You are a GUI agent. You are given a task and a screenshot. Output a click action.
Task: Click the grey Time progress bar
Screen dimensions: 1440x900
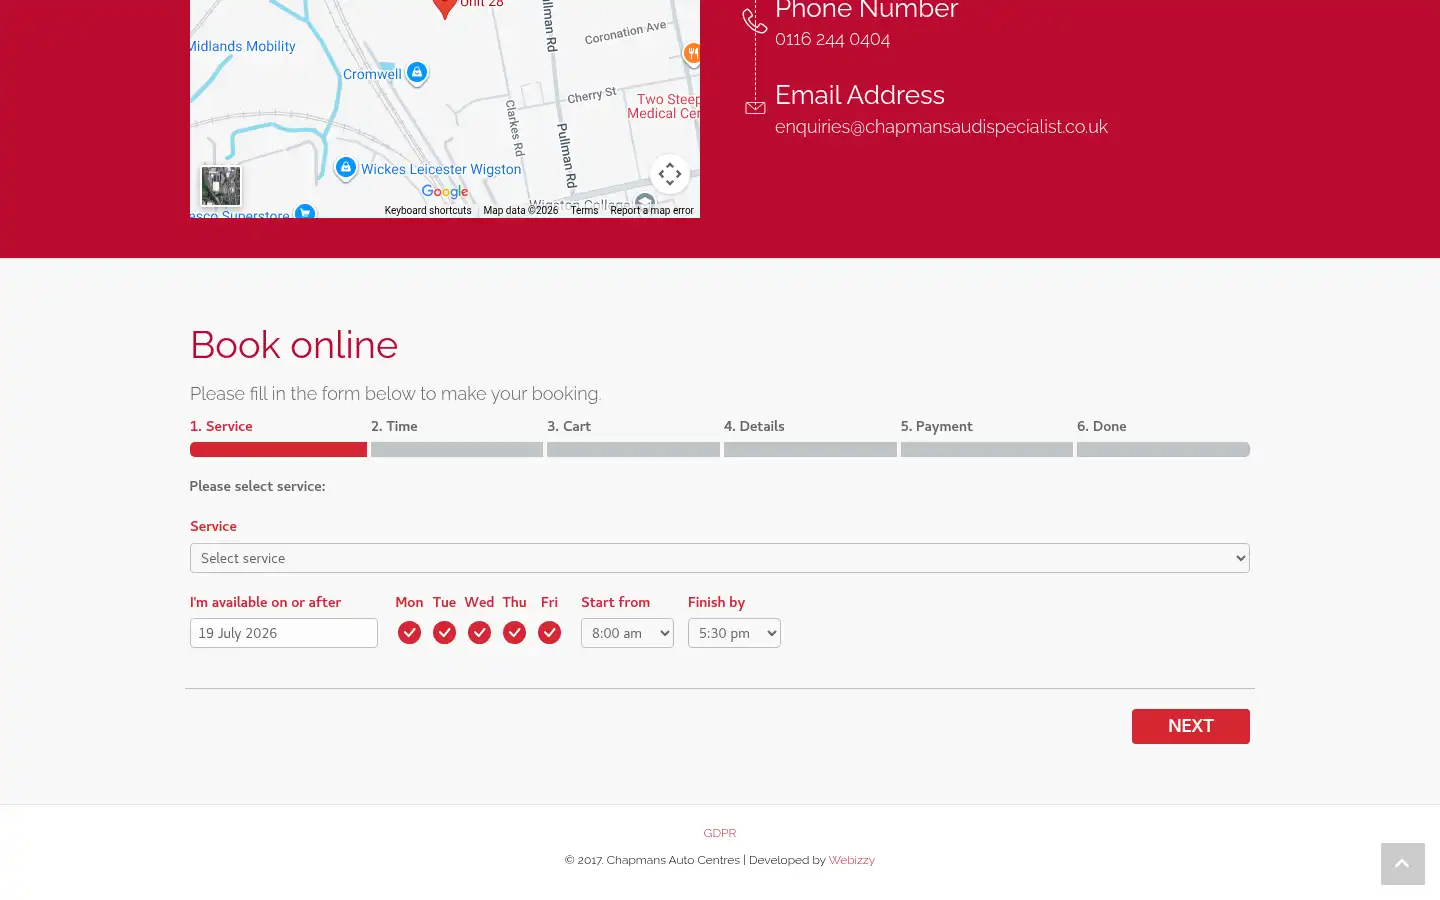(x=457, y=450)
